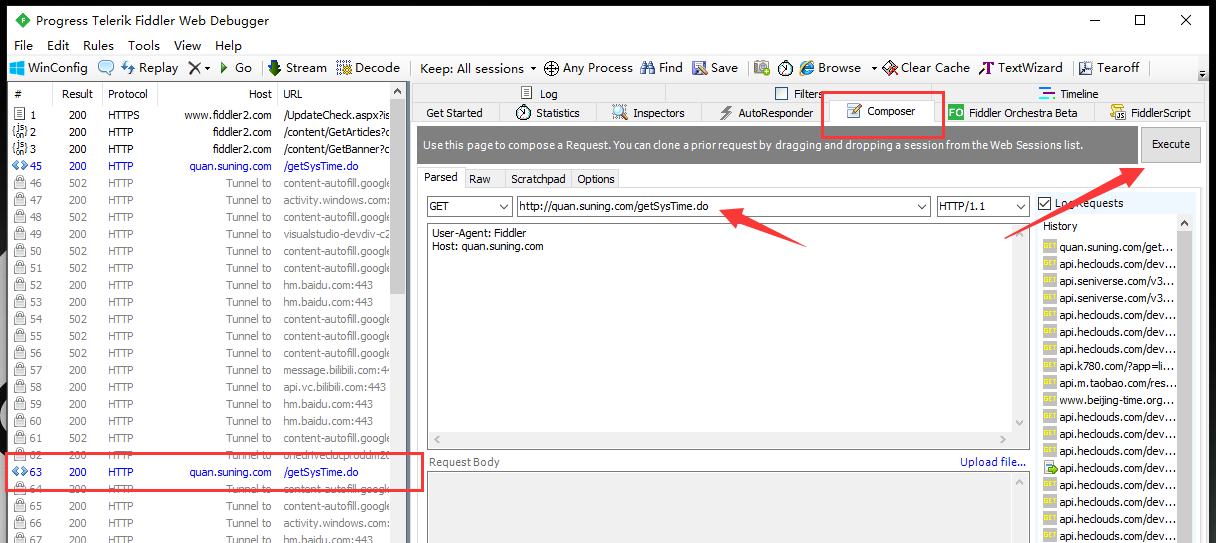Click the comment speech-bubble icon
Viewport: 1216px width, 543px height.
click(106, 68)
